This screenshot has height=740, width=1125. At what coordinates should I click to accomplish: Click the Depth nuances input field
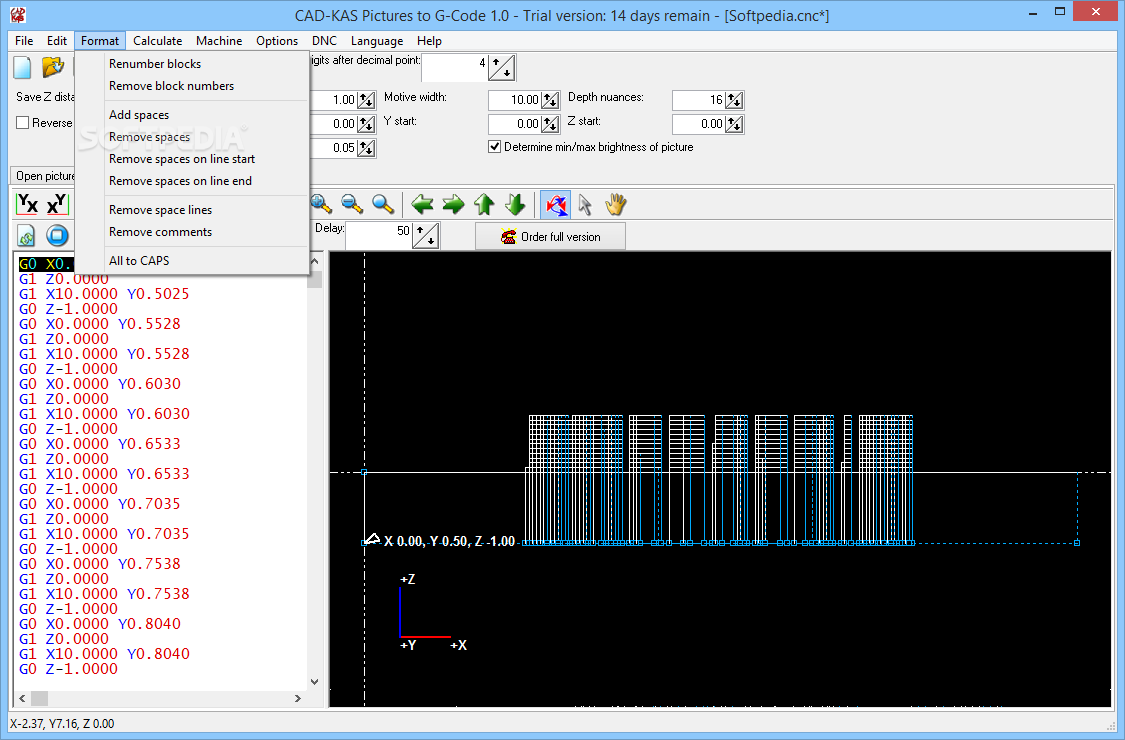point(698,100)
